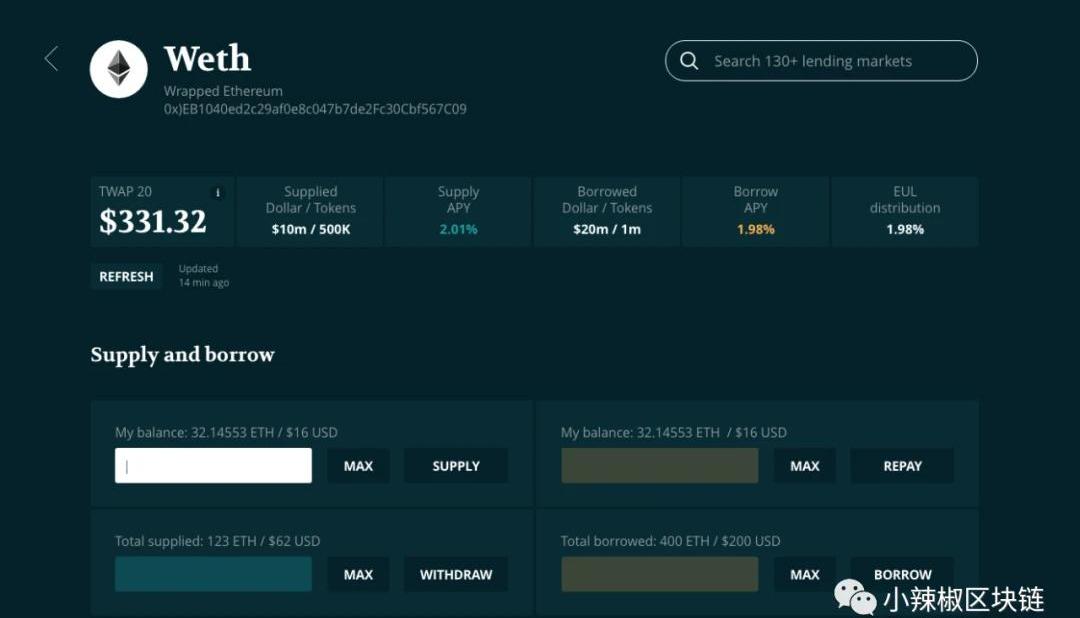The image size is (1080, 618).
Task: Click the white supply amount input box
Action: pos(213,466)
